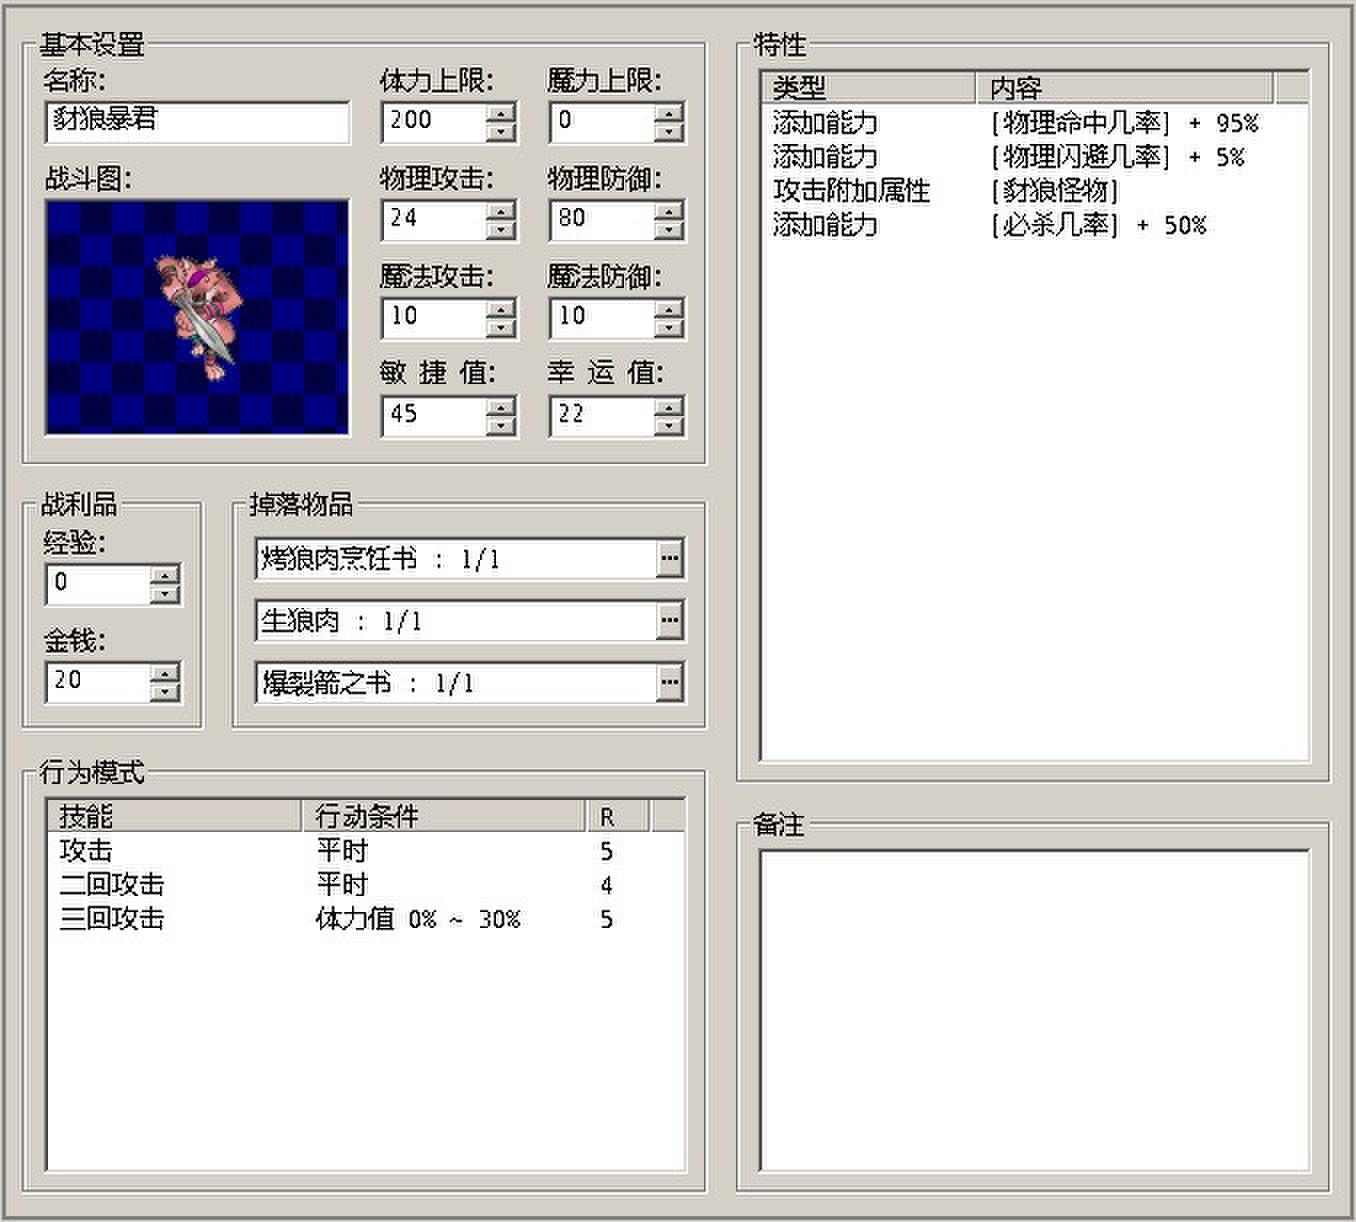Select the 三回攻击 action row

(366, 919)
